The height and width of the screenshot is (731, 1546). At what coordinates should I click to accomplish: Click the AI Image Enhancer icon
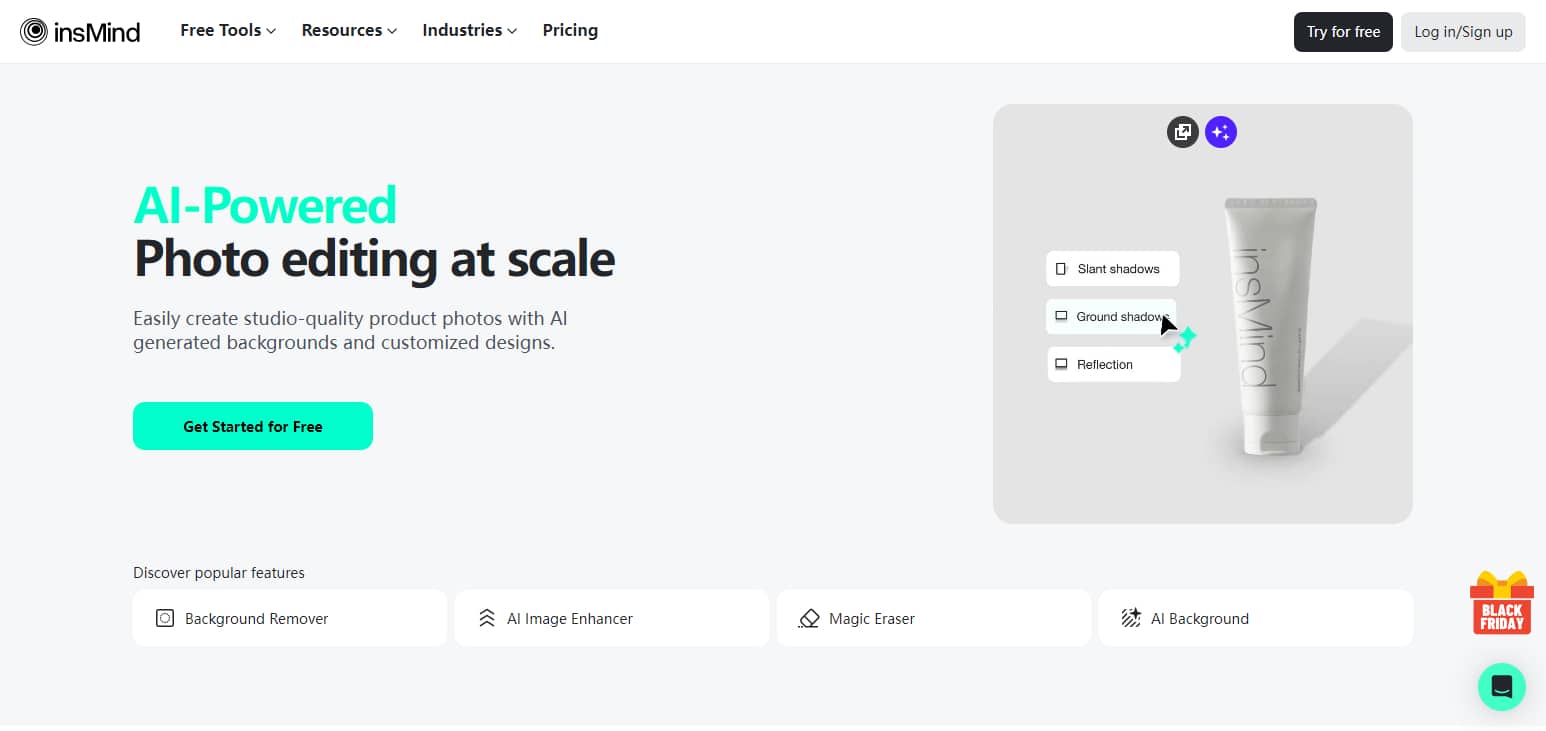point(487,618)
